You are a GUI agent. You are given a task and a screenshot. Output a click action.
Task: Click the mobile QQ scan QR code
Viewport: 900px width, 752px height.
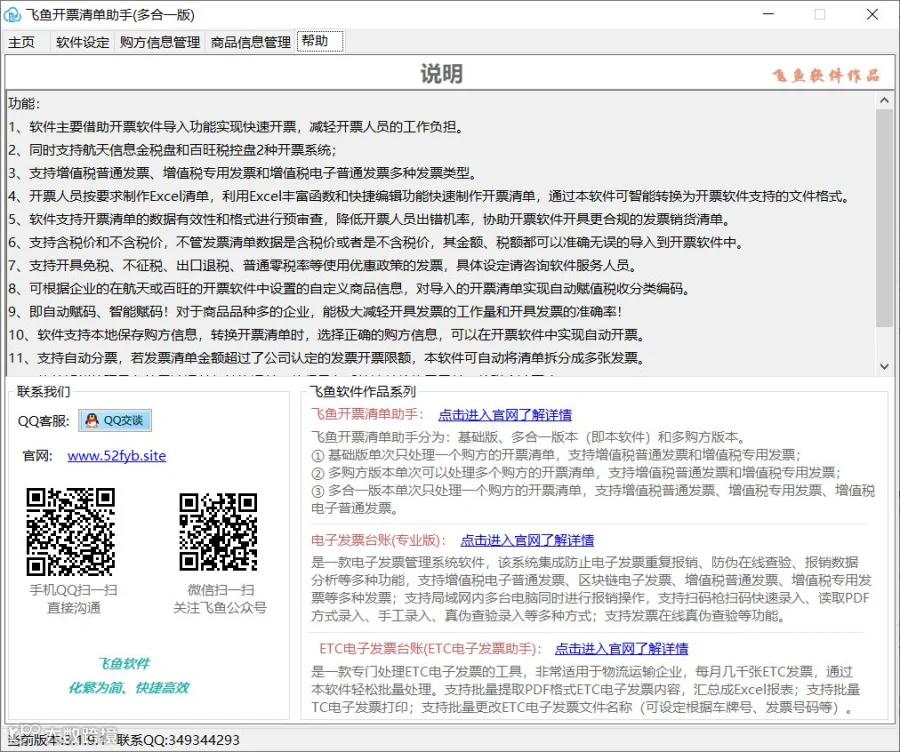coord(71,532)
